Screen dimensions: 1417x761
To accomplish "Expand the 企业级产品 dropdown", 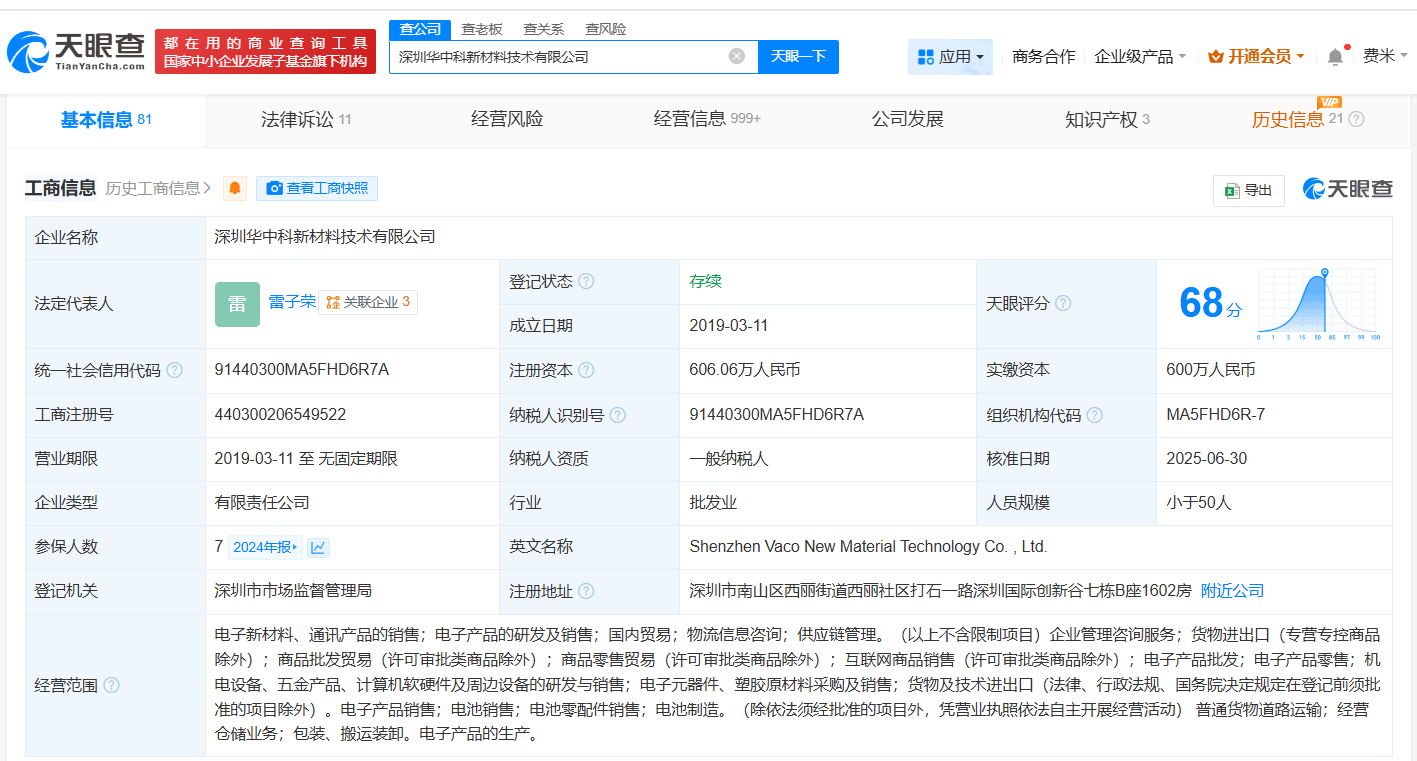I will pos(1135,57).
